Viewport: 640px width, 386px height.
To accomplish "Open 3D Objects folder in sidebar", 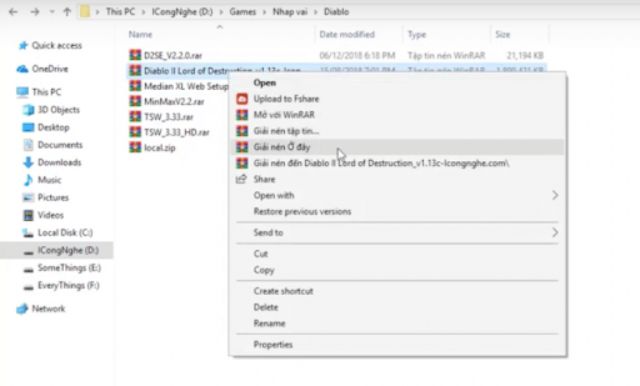I will (x=58, y=109).
